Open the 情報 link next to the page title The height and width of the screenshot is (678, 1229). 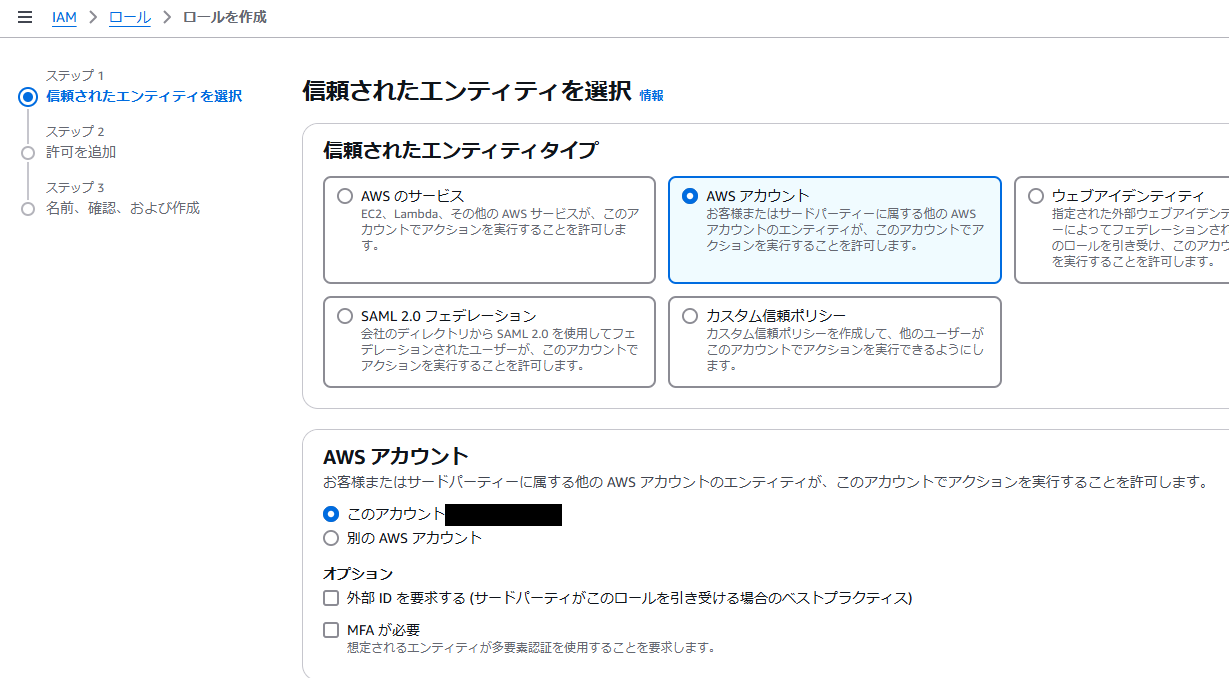pos(649,94)
